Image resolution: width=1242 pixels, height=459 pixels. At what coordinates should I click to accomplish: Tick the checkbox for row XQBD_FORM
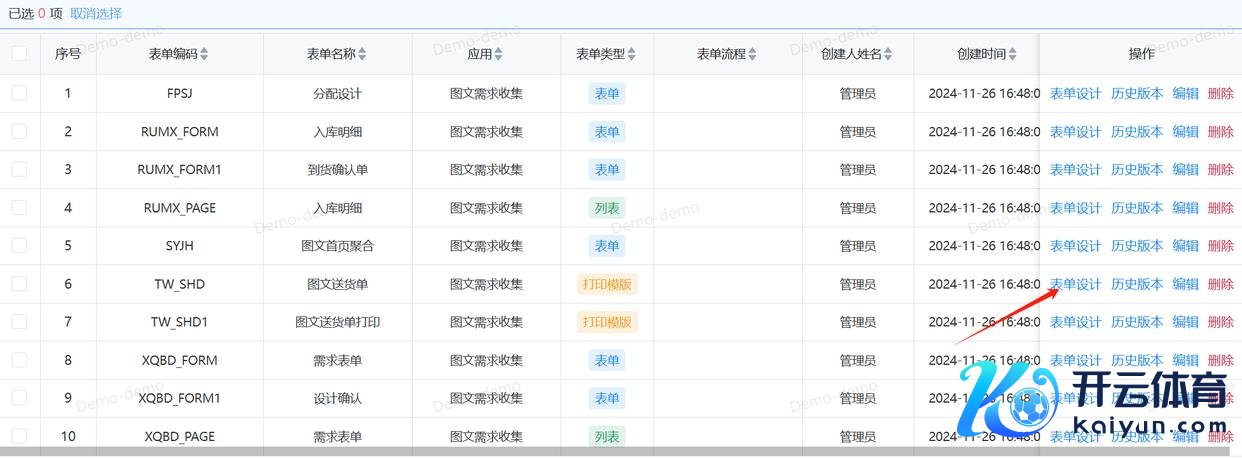(x=20, y=360)
